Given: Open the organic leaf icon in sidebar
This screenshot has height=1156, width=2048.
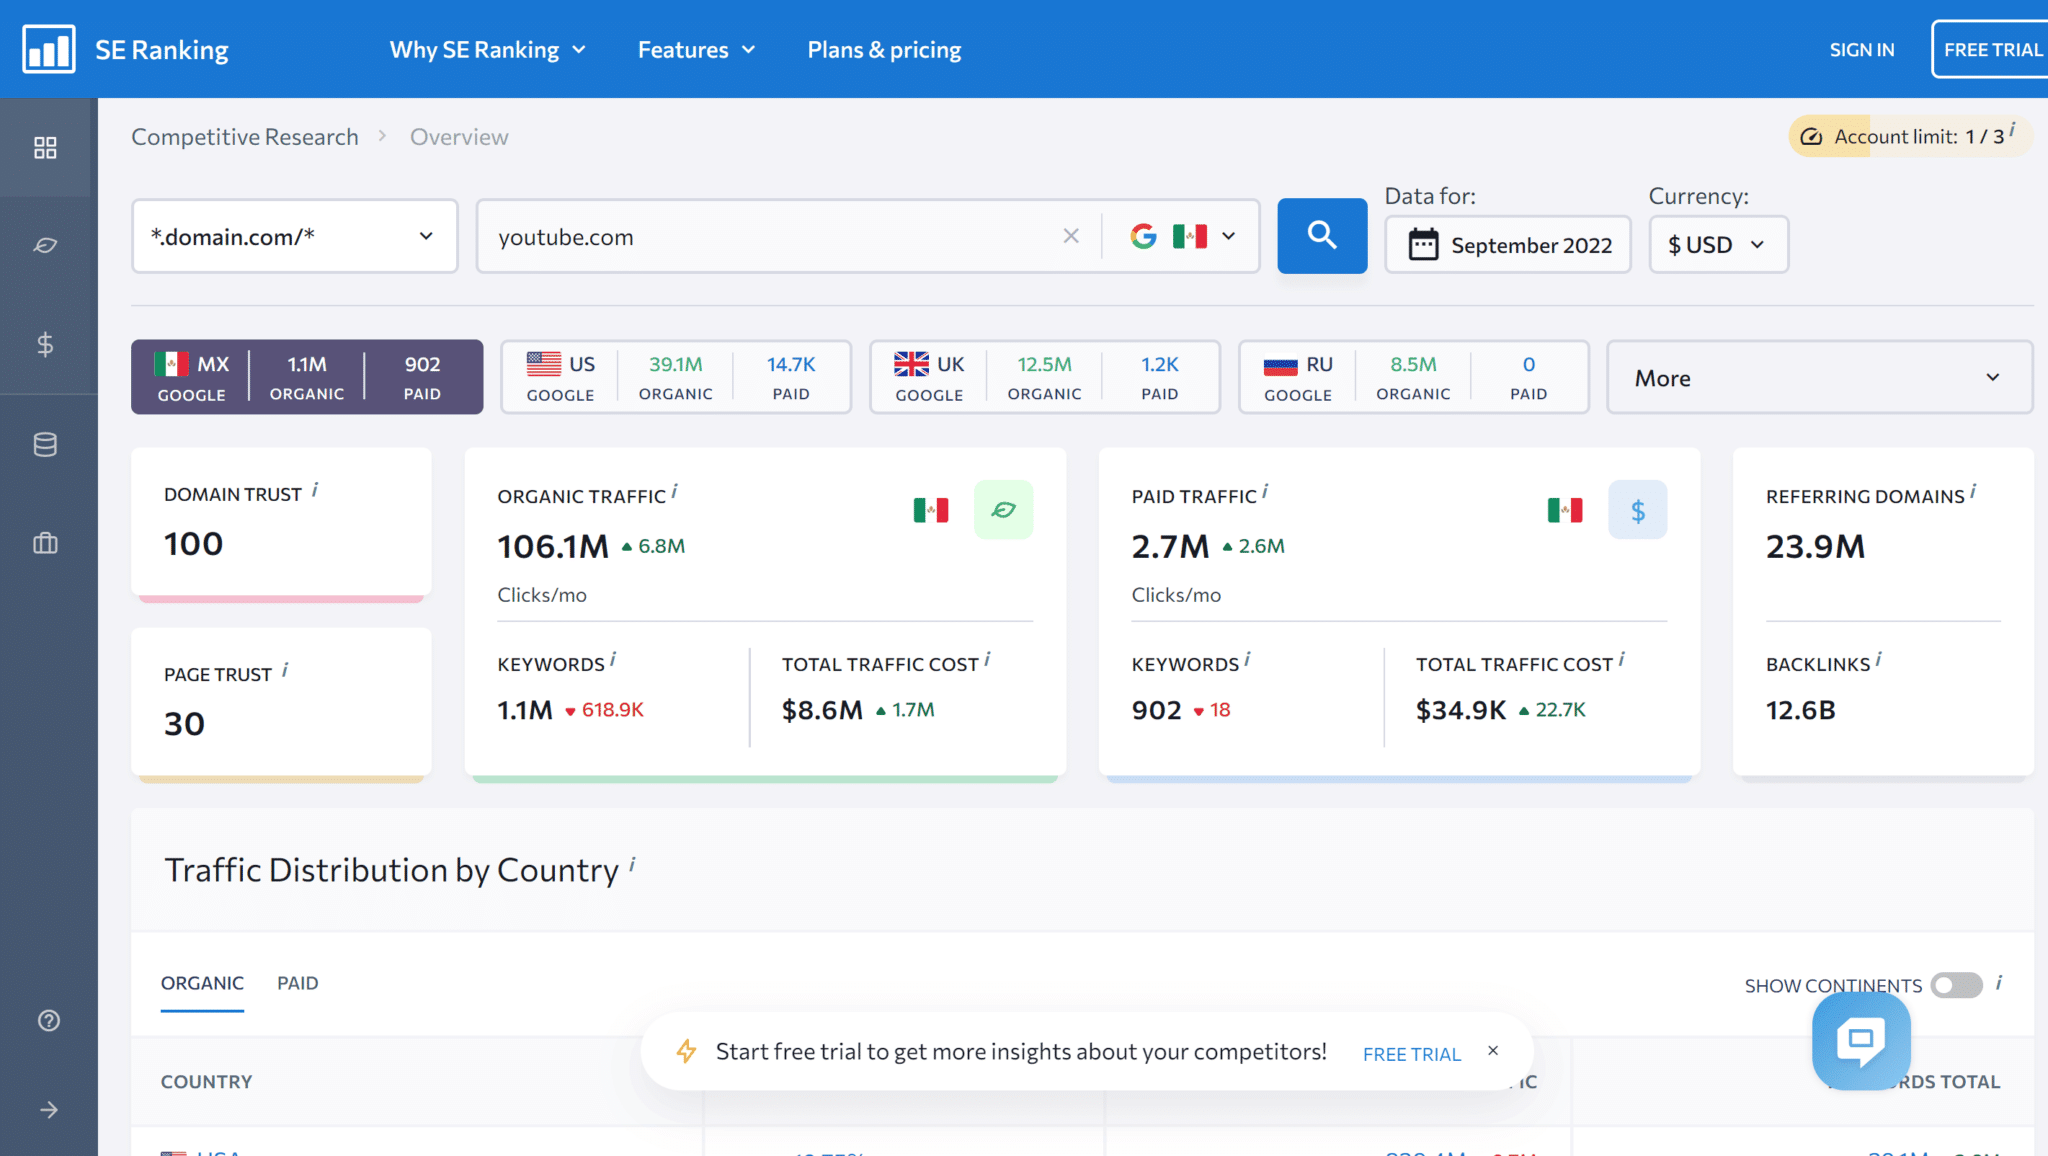Looking at the screenshot, I should (45, 245).
